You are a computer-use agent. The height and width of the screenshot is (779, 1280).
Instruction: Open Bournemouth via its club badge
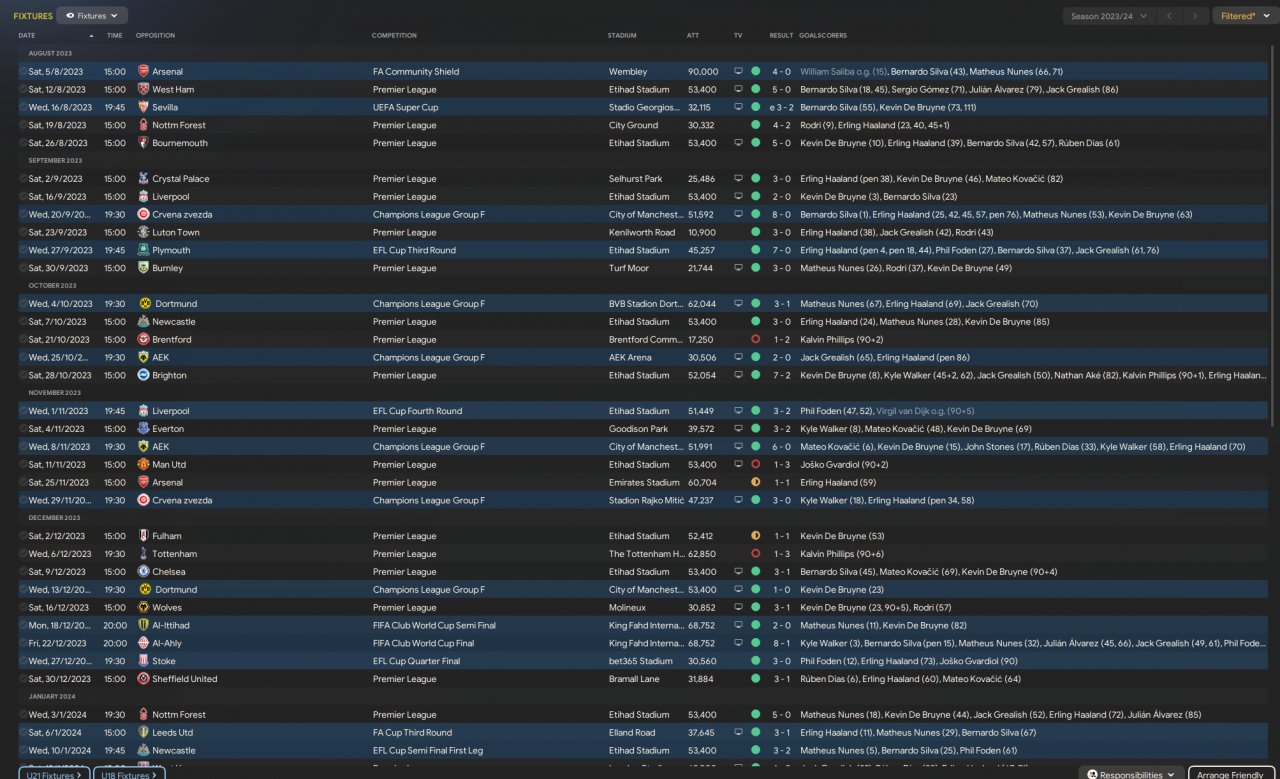tap(143, 143)
